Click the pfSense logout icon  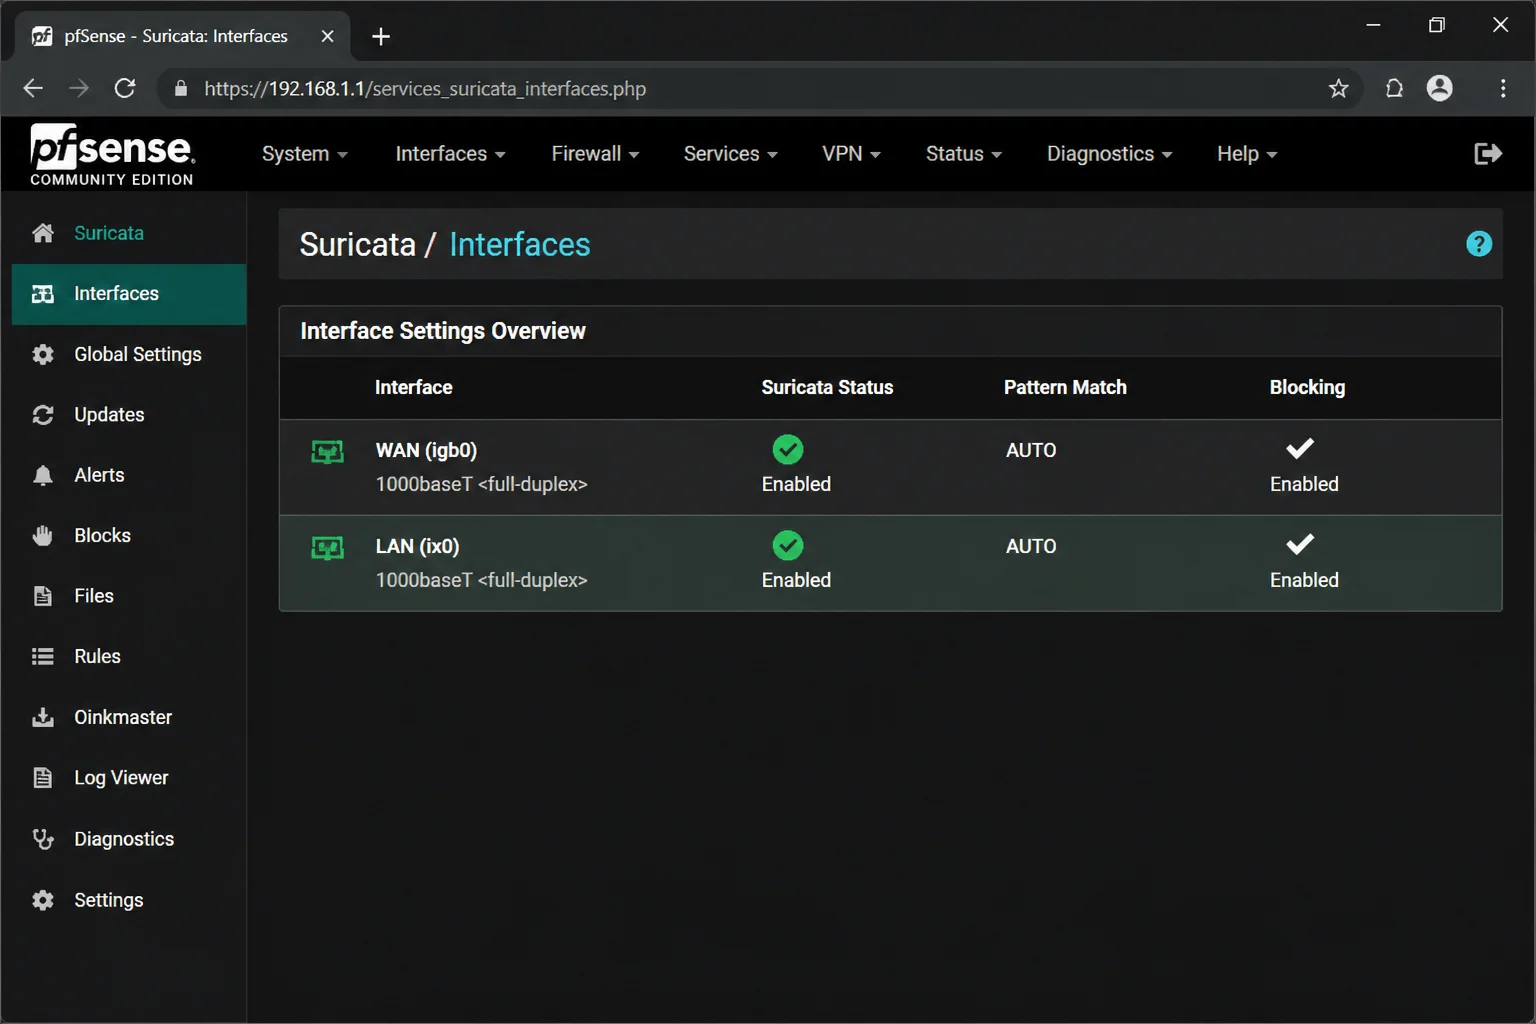tap(1488, 153)
